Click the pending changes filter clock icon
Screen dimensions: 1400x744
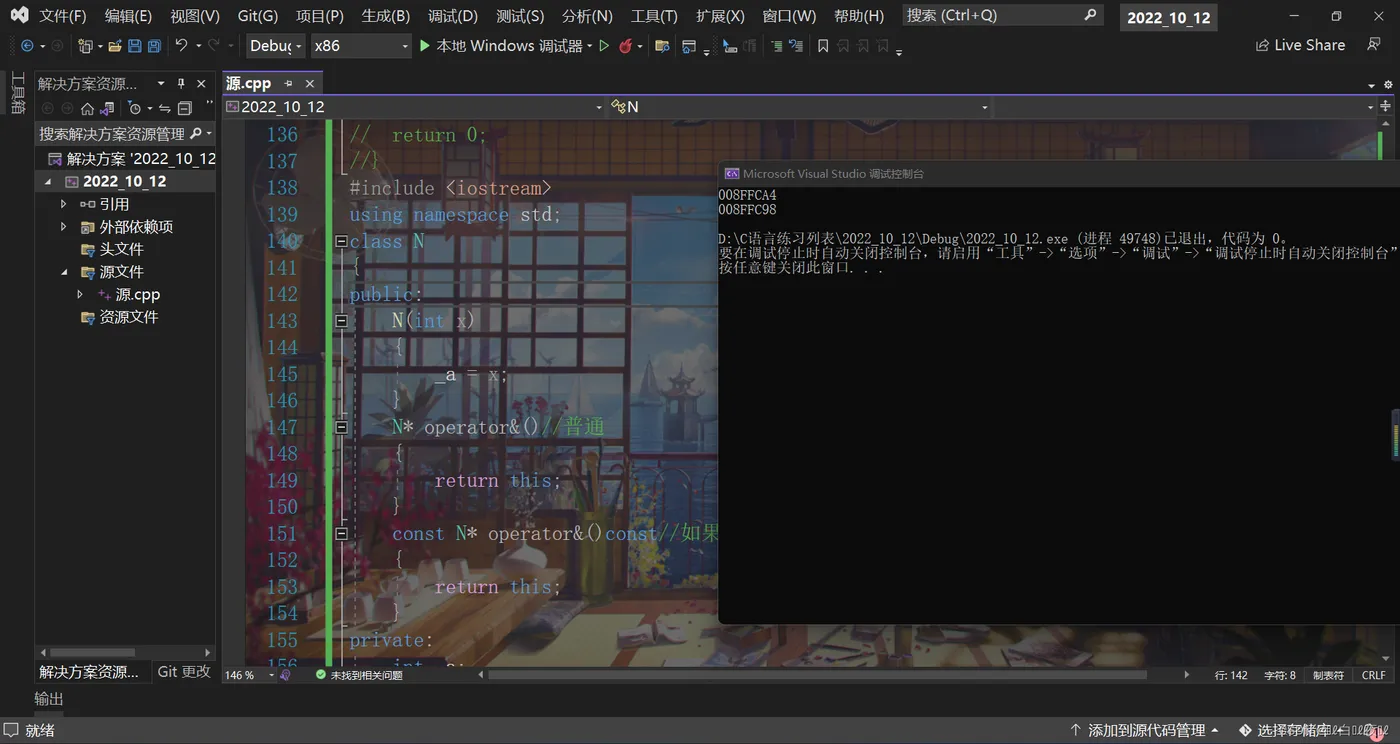135,108
